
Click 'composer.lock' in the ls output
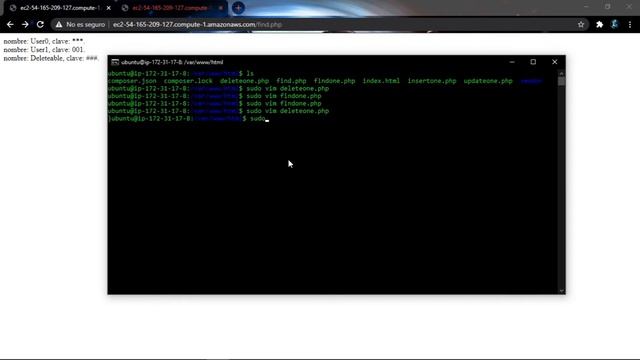point(188,81)
